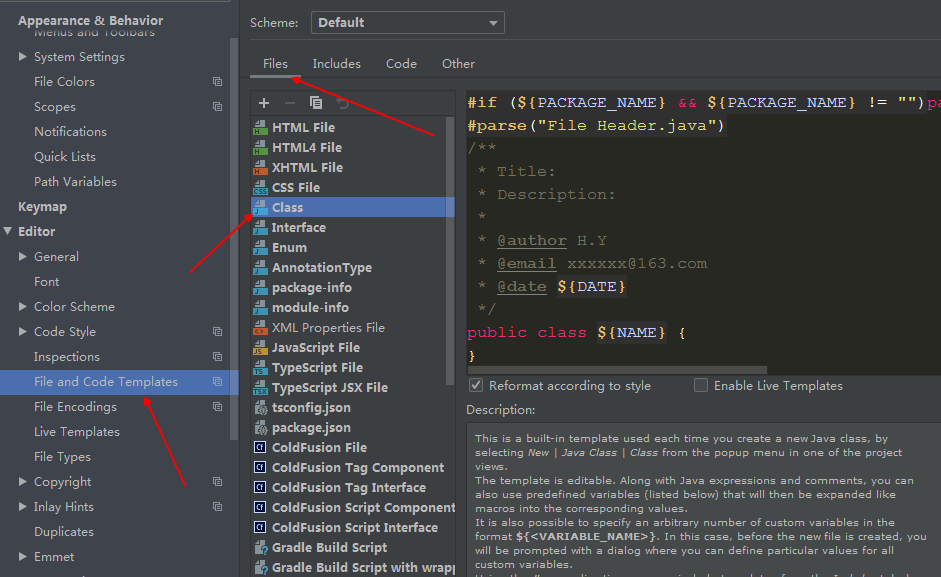The image size is (941, 577).
Task: Click project-level icon beside Inspections
Action: pos(217,357)
